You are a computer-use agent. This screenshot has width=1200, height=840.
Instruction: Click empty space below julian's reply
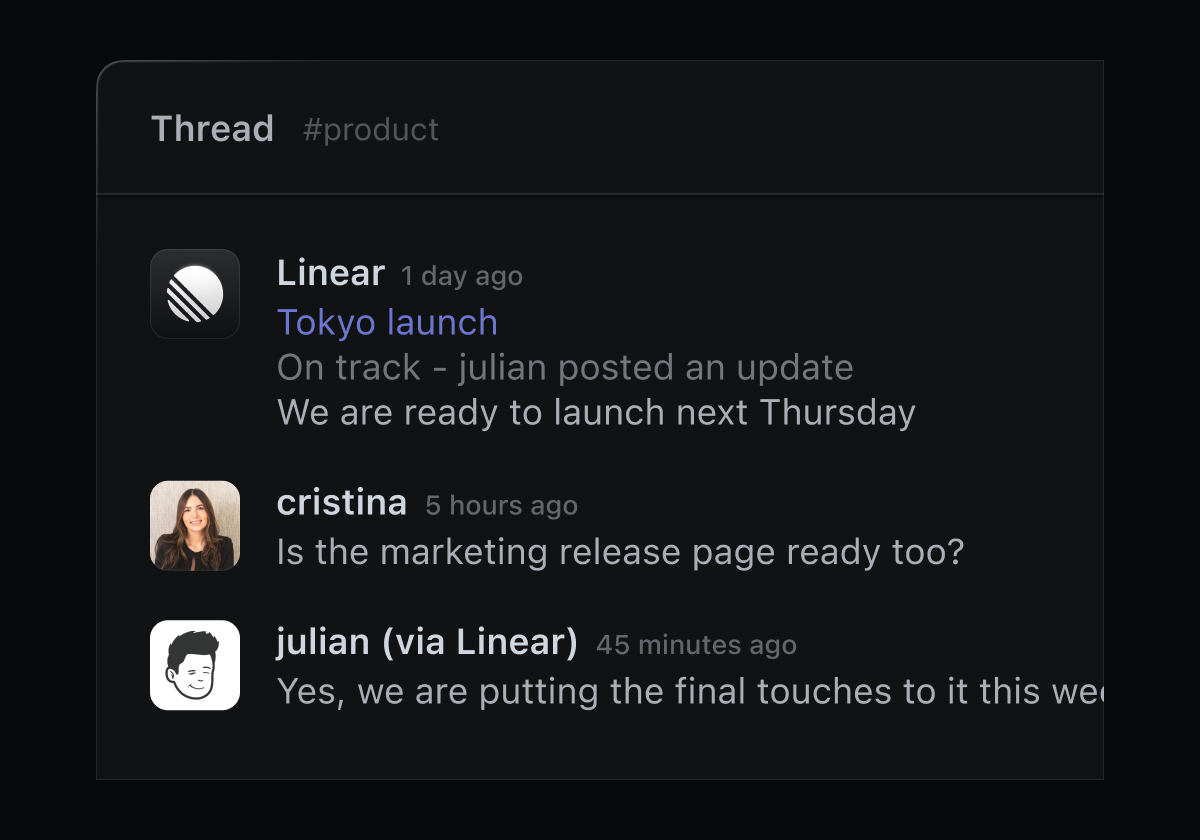(x=600, y=745)
